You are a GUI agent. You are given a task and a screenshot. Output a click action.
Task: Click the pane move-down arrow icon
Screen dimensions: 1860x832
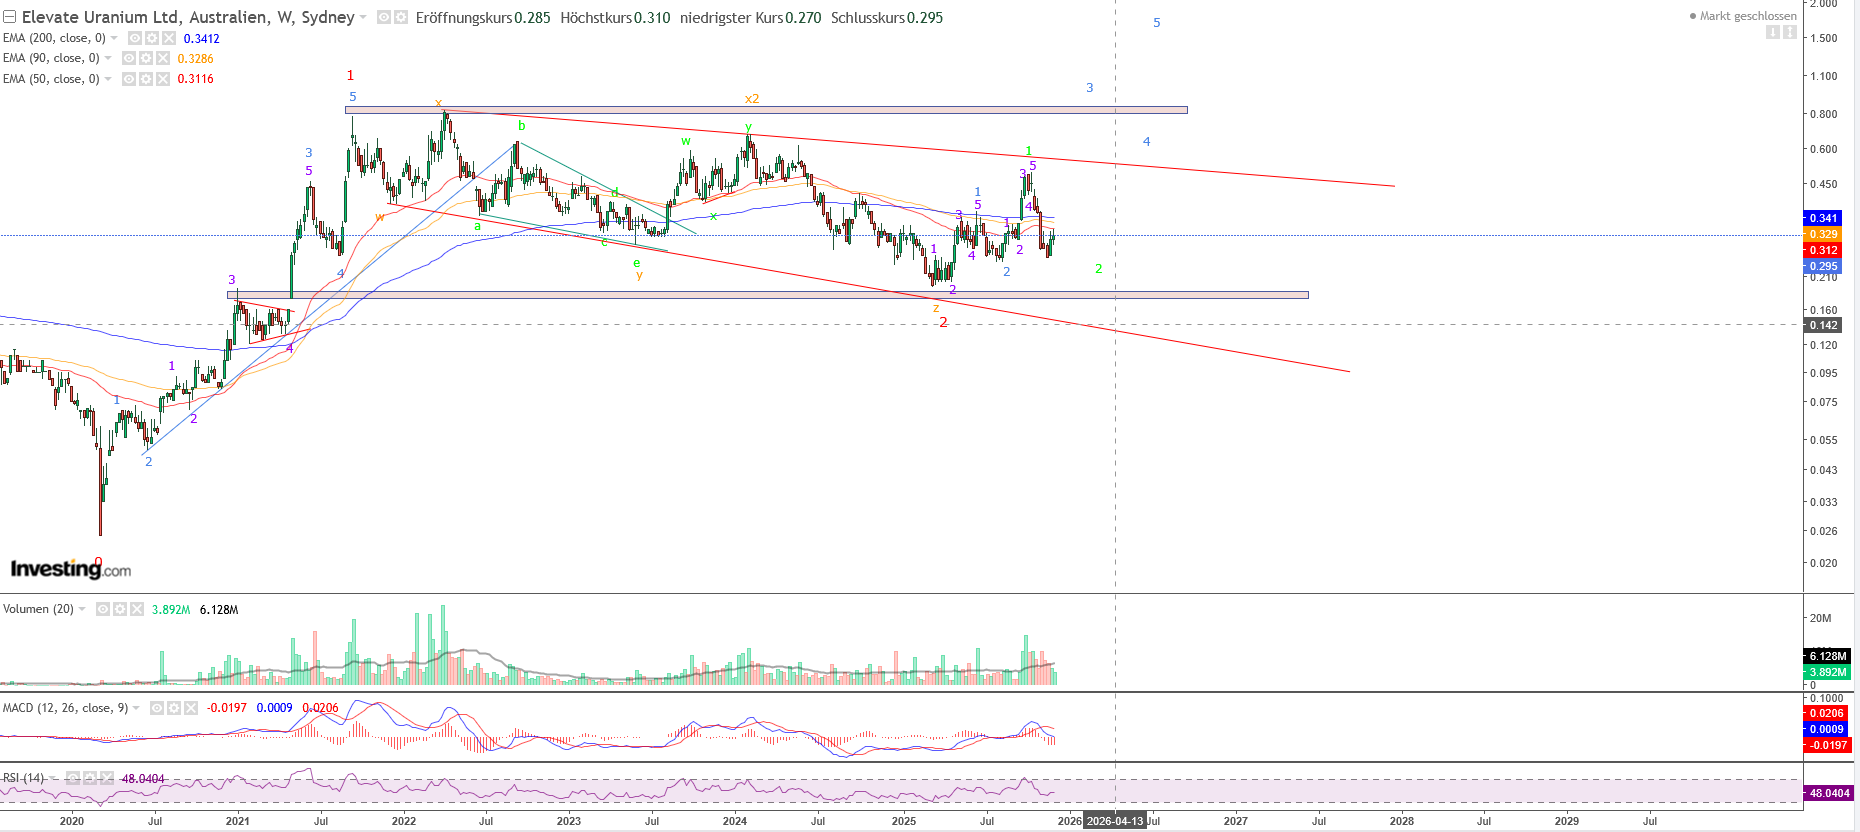[x=1772, y=32]
